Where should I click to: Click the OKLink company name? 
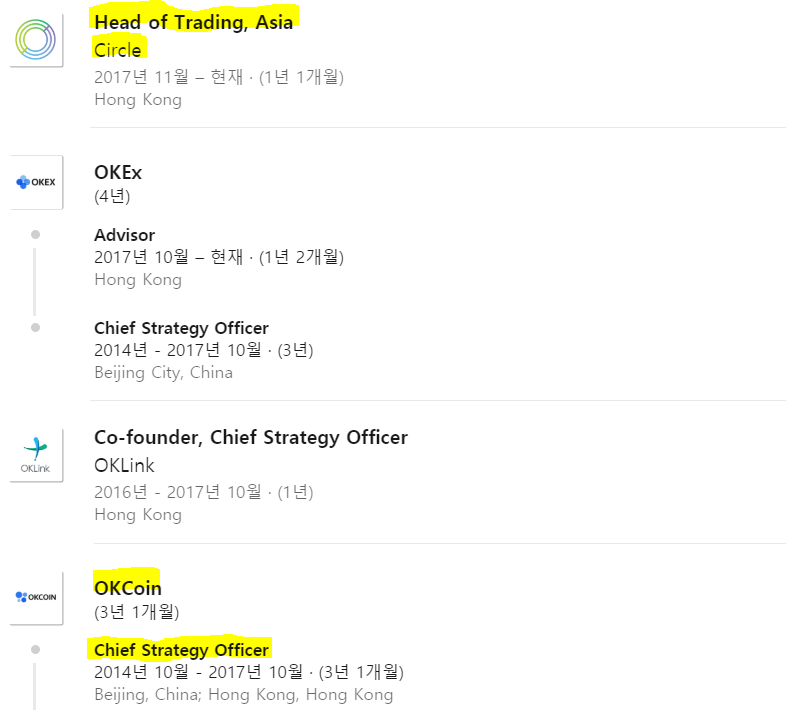[x=124, y=465]
